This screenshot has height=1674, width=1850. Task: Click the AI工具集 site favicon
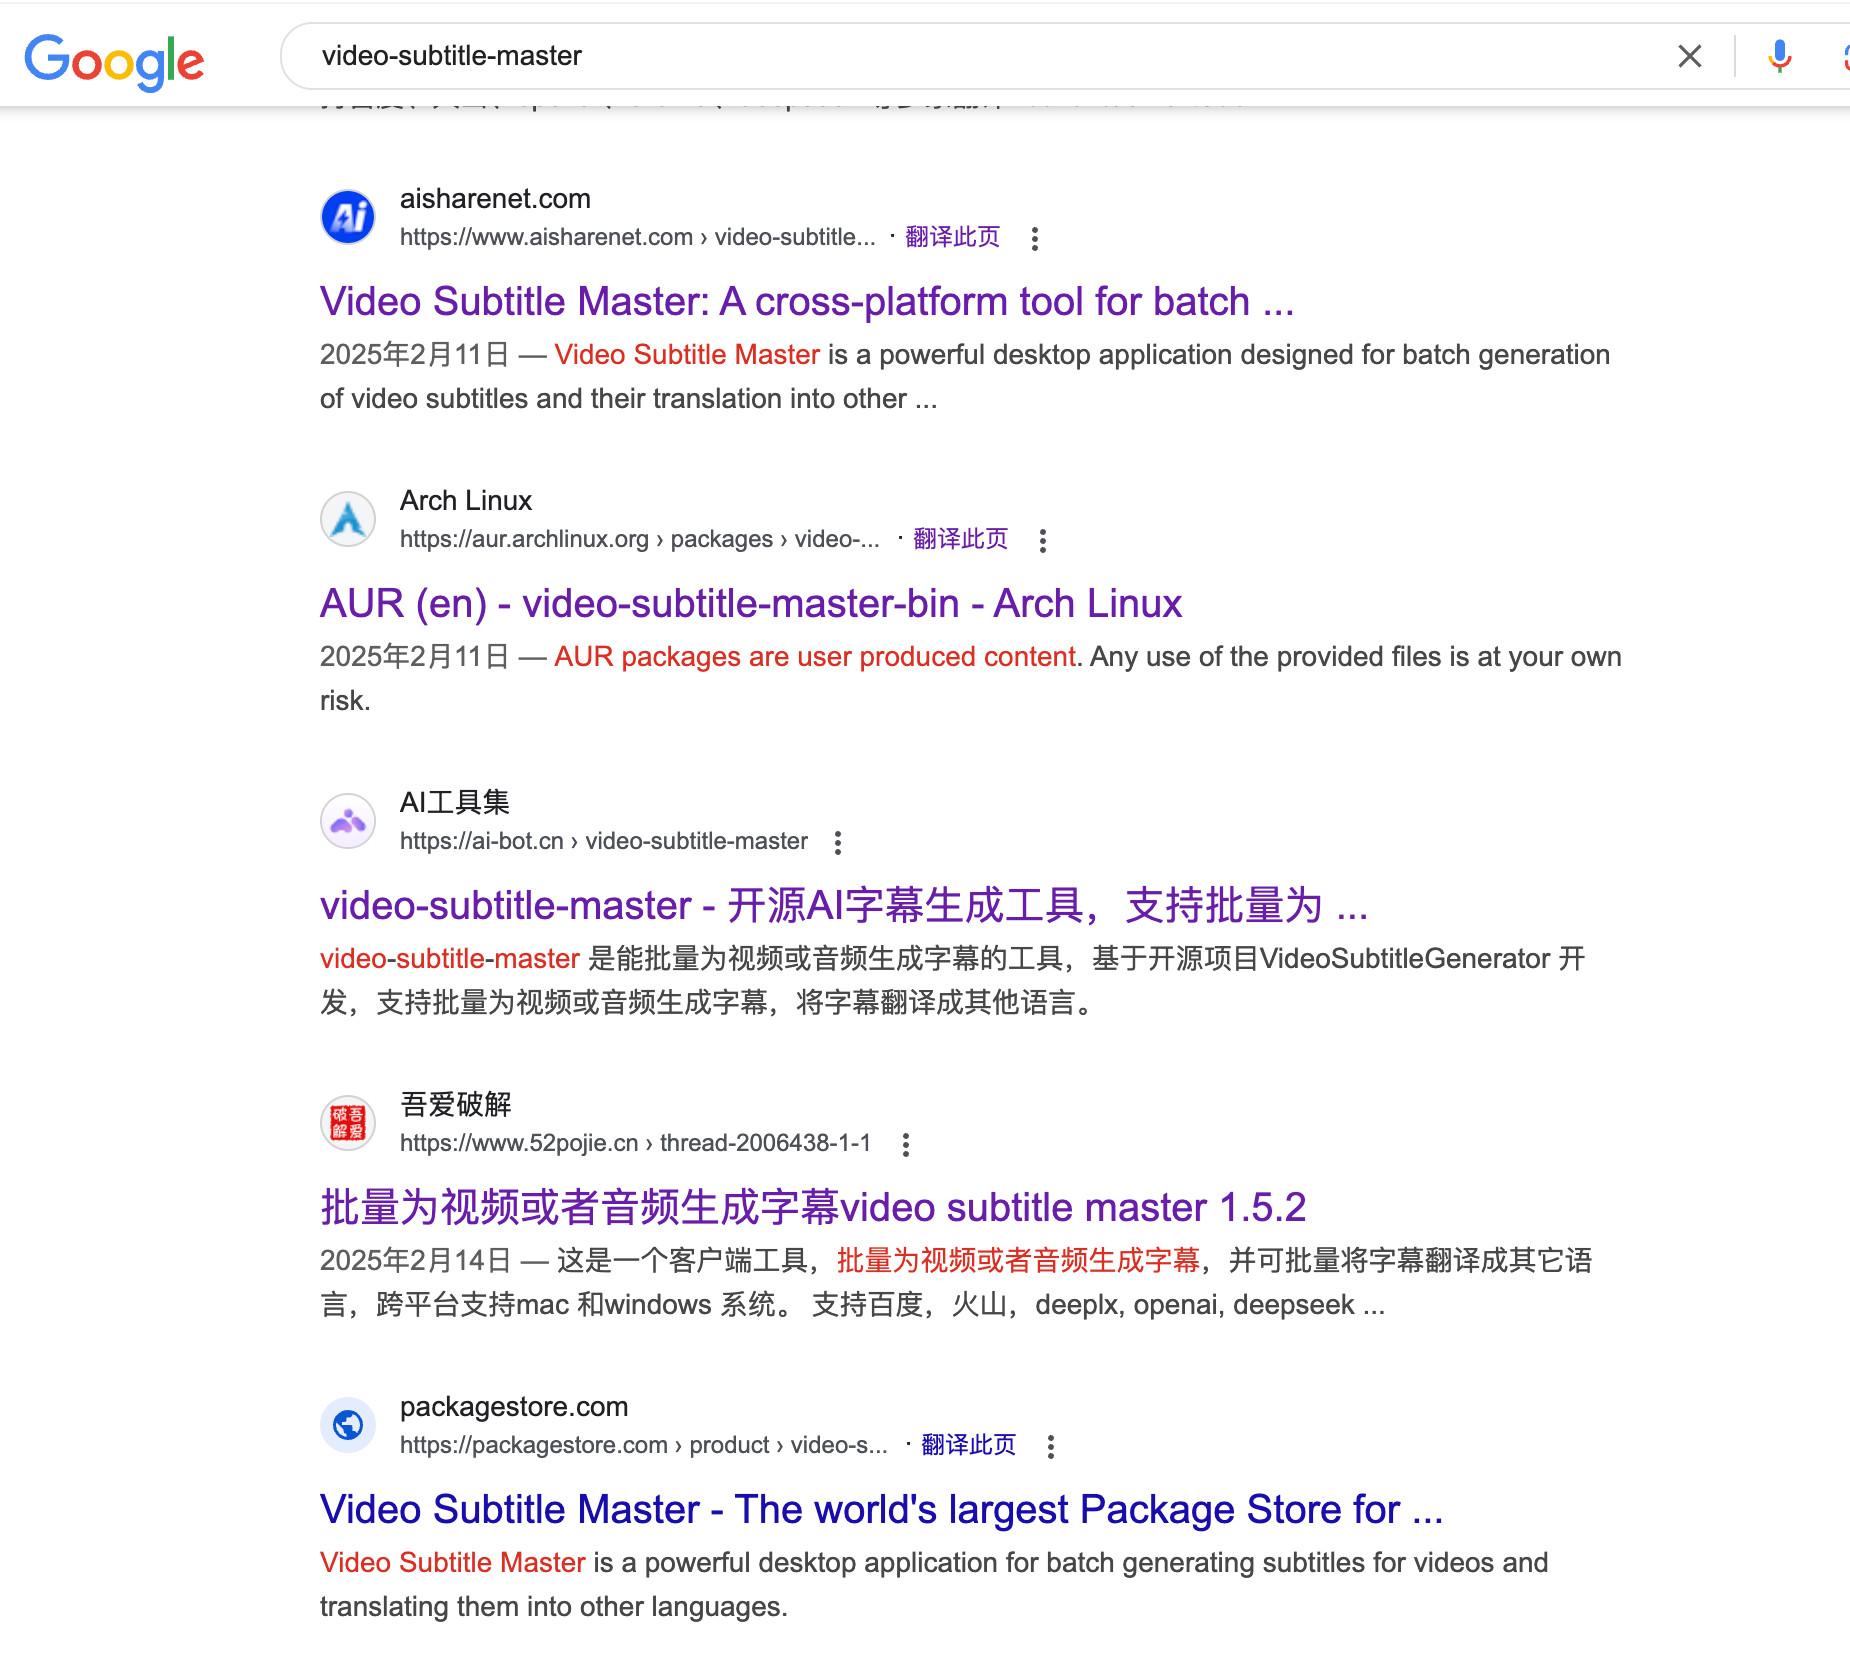pos(348,821)
